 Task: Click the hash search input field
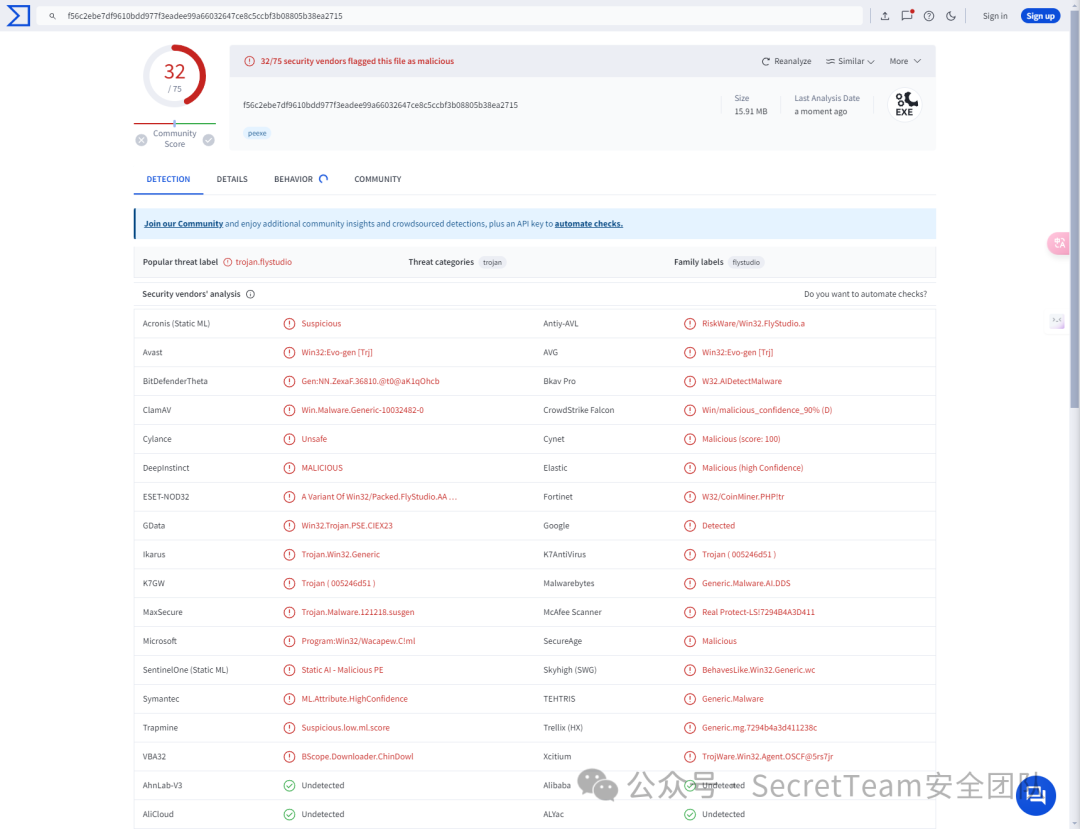(x=449, y=16)
